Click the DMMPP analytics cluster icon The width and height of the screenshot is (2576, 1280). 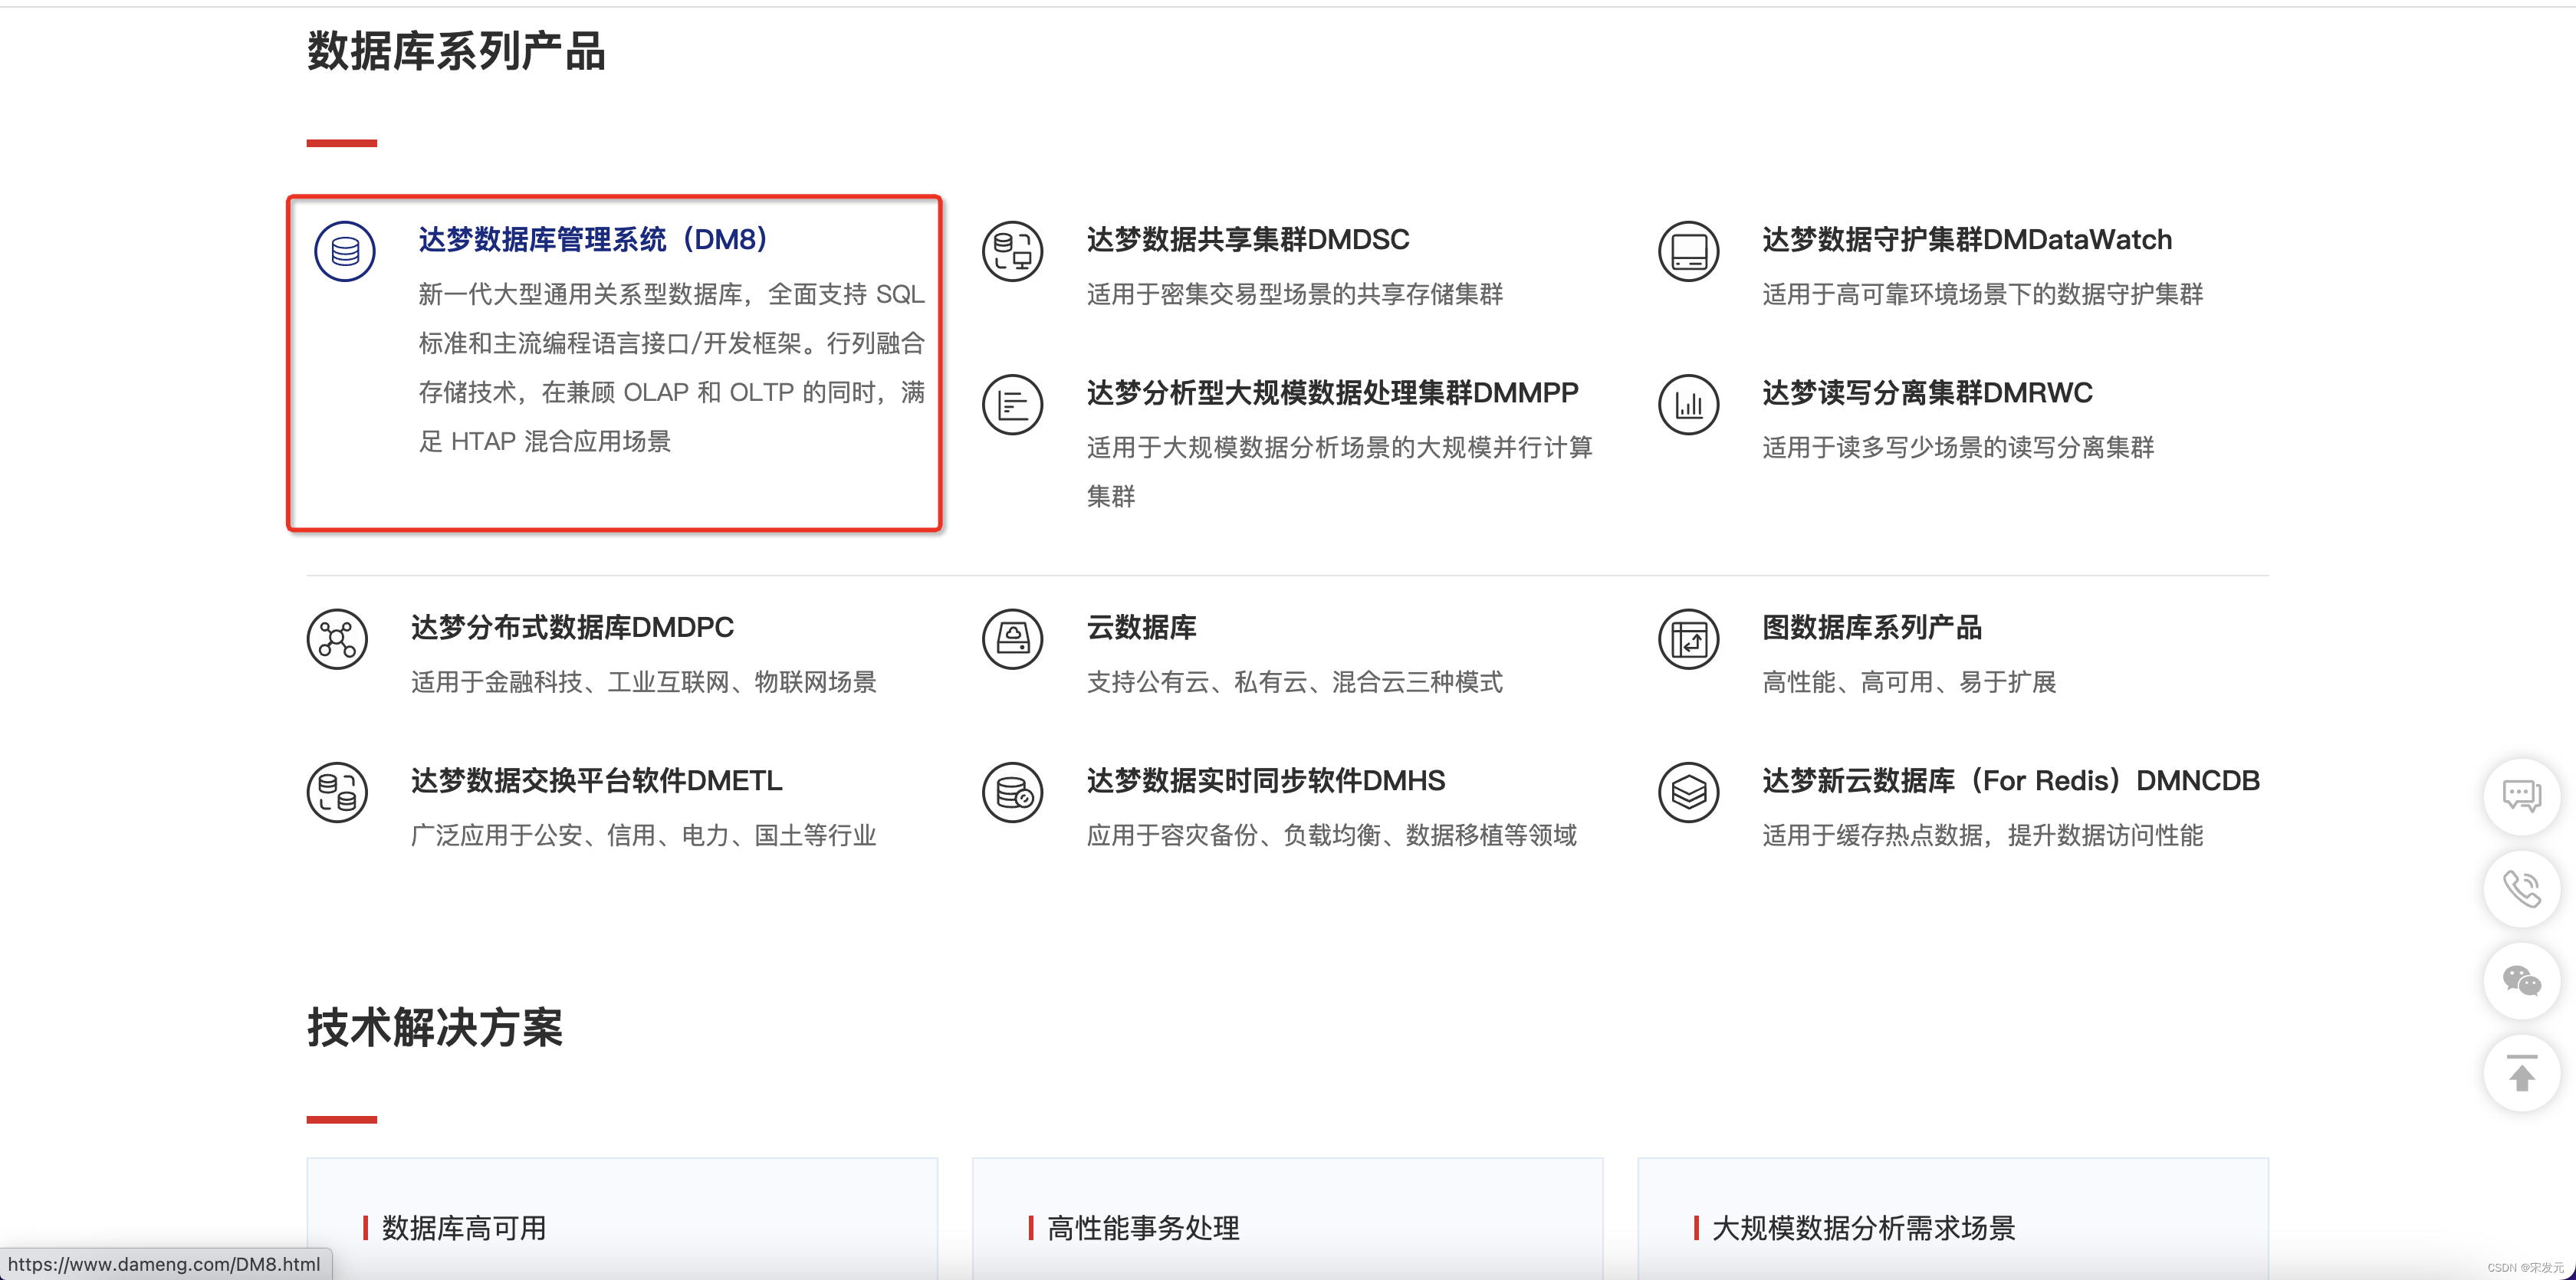click(x=1012, y=404)
